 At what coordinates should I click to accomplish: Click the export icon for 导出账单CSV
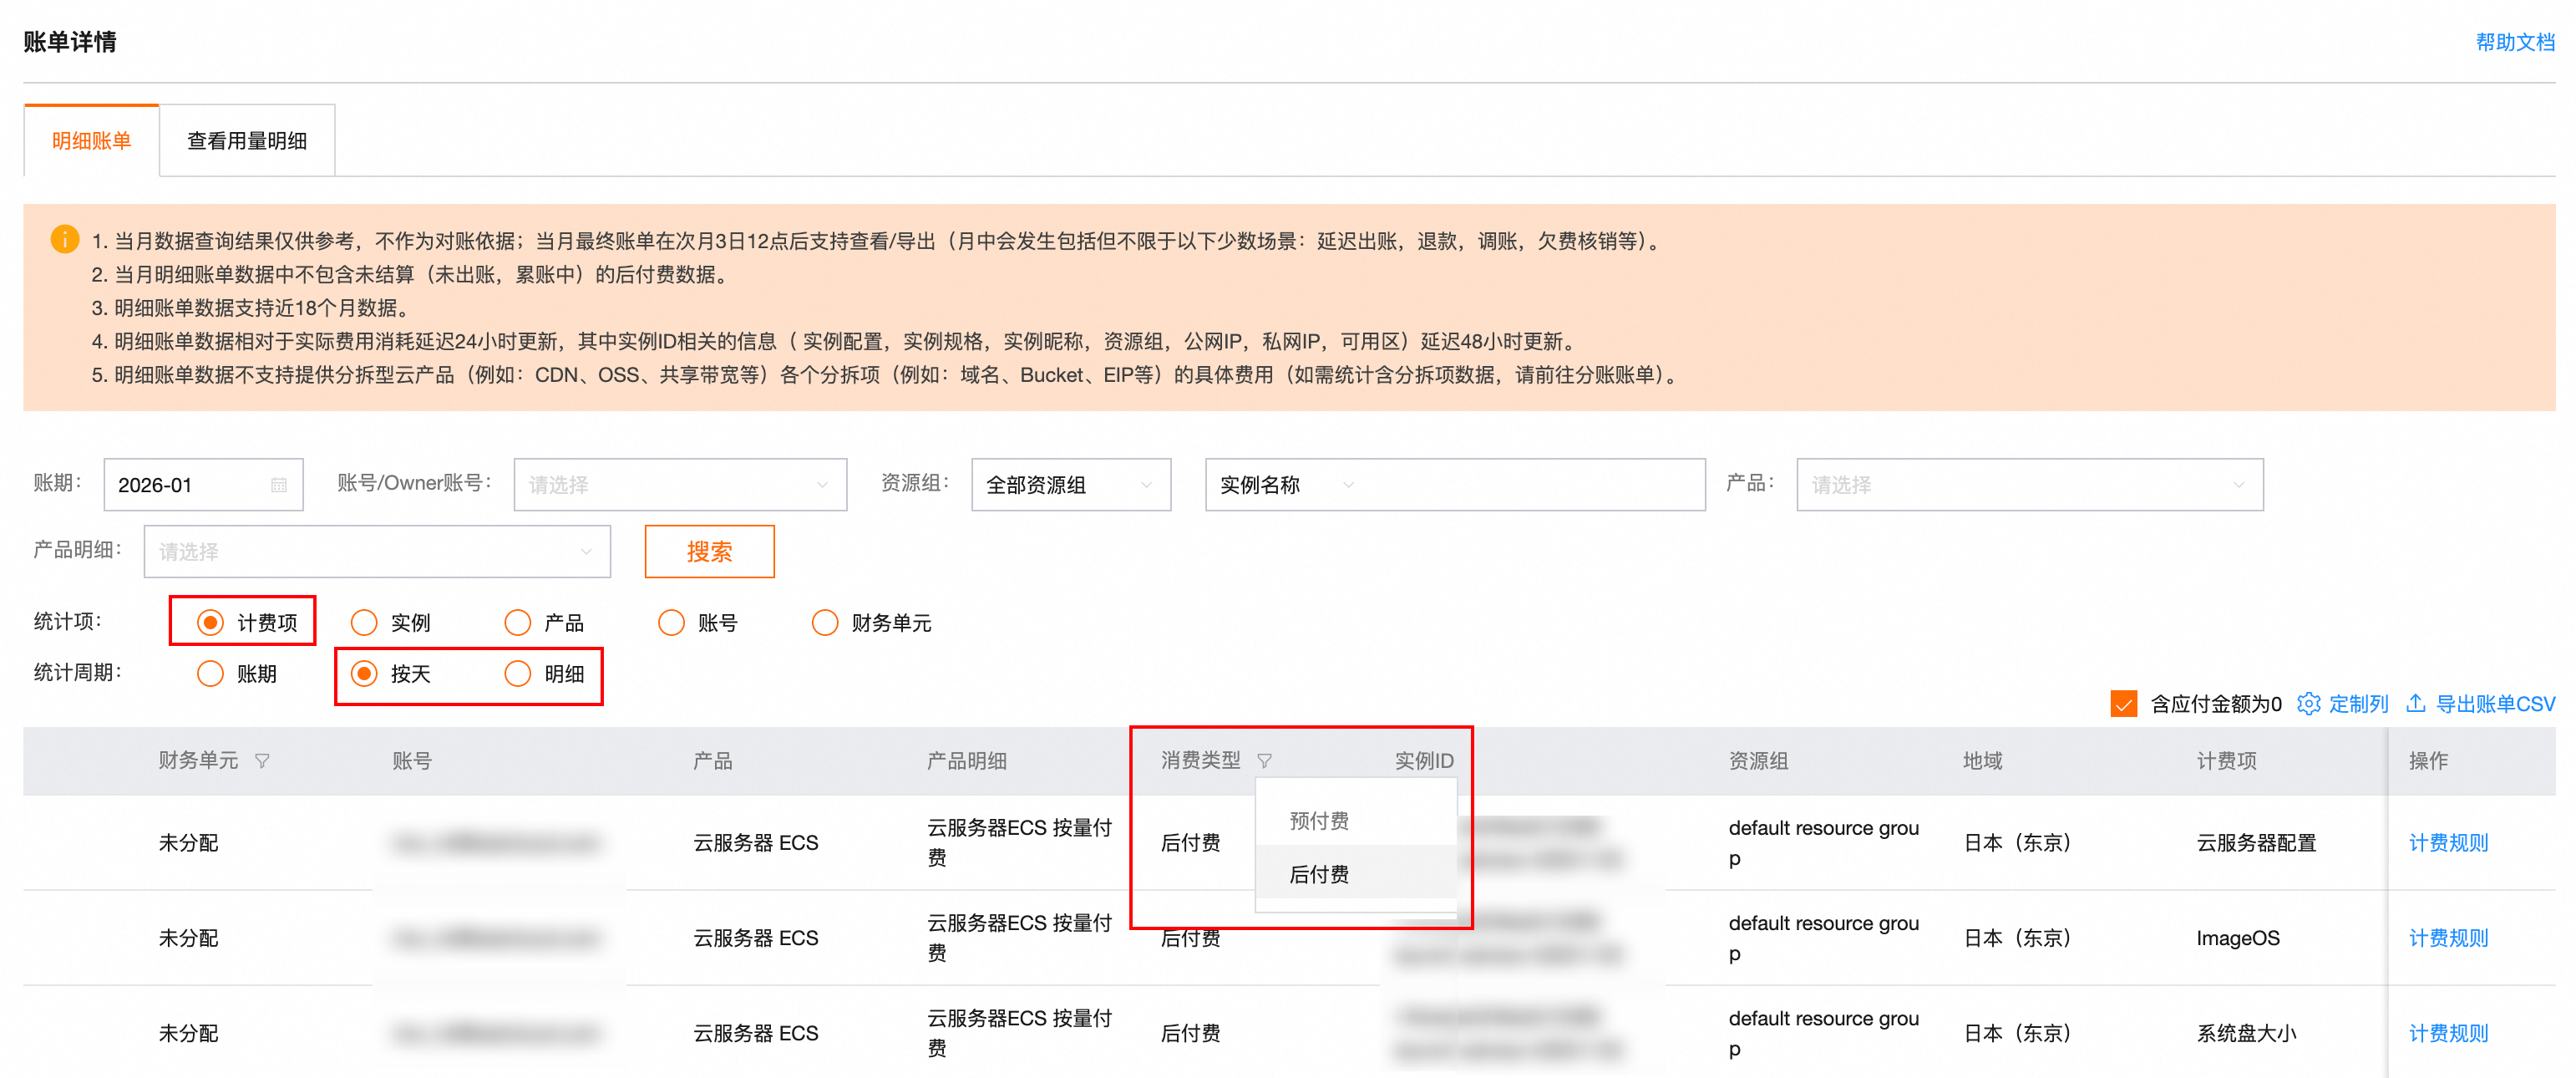click(2415, 704)
